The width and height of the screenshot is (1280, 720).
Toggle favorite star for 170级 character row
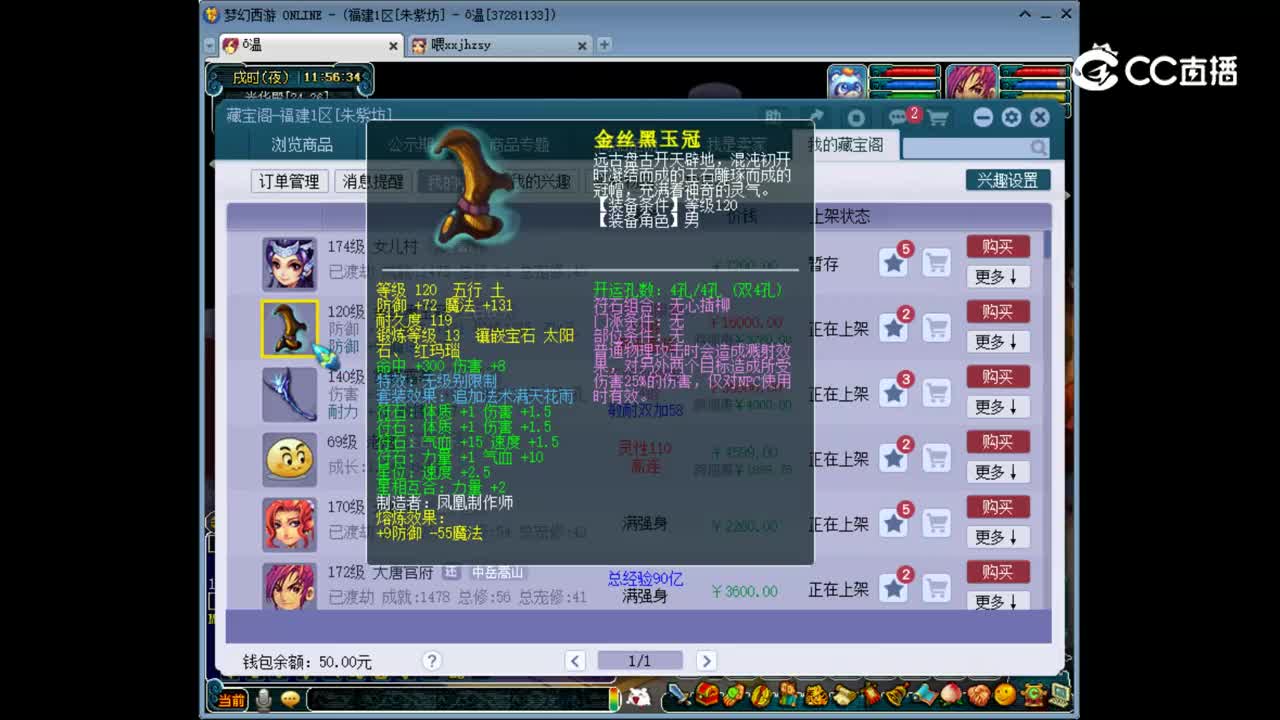click(894, 523)
